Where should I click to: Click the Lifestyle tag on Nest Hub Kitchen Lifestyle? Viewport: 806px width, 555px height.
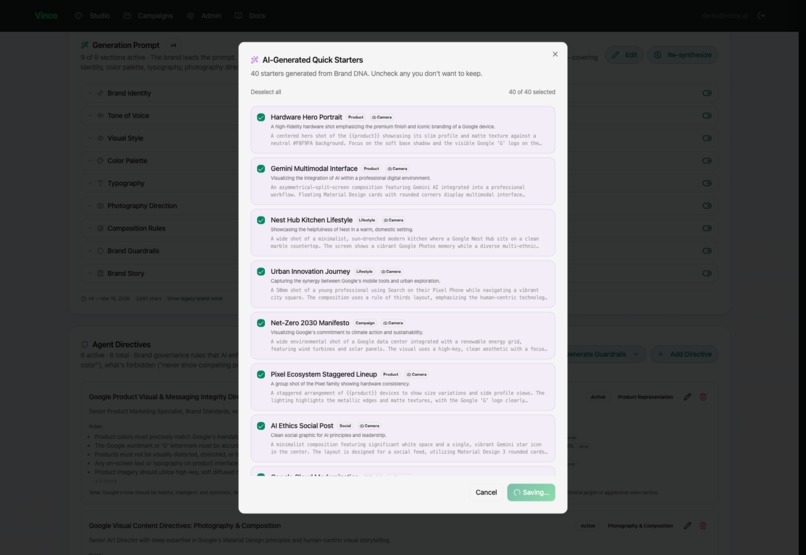coord(367,220)
